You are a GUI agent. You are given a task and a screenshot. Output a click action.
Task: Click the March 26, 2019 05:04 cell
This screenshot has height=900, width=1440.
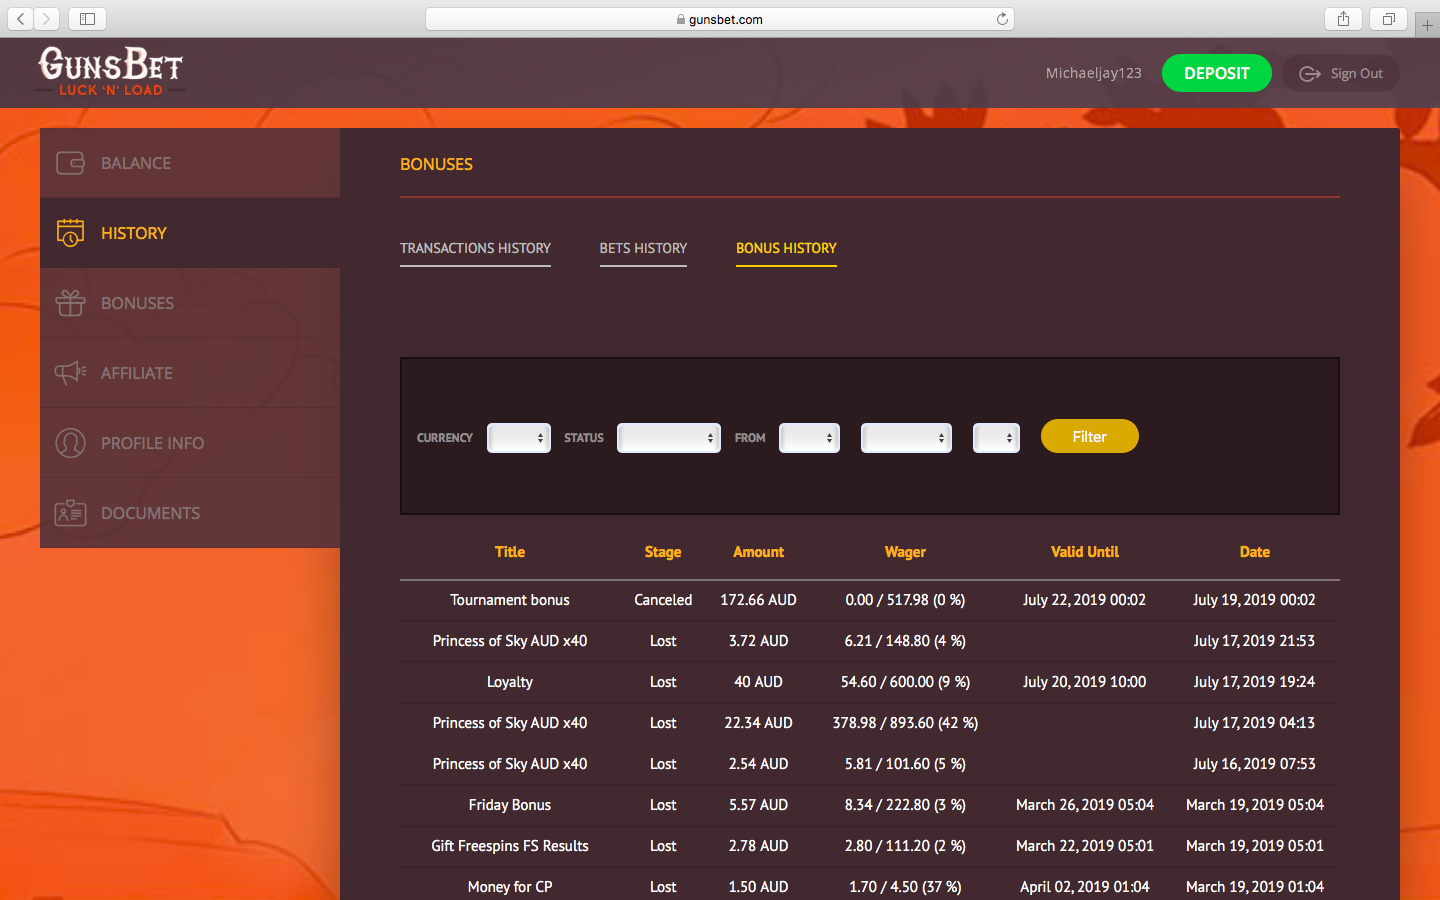tap(1085, 805)
